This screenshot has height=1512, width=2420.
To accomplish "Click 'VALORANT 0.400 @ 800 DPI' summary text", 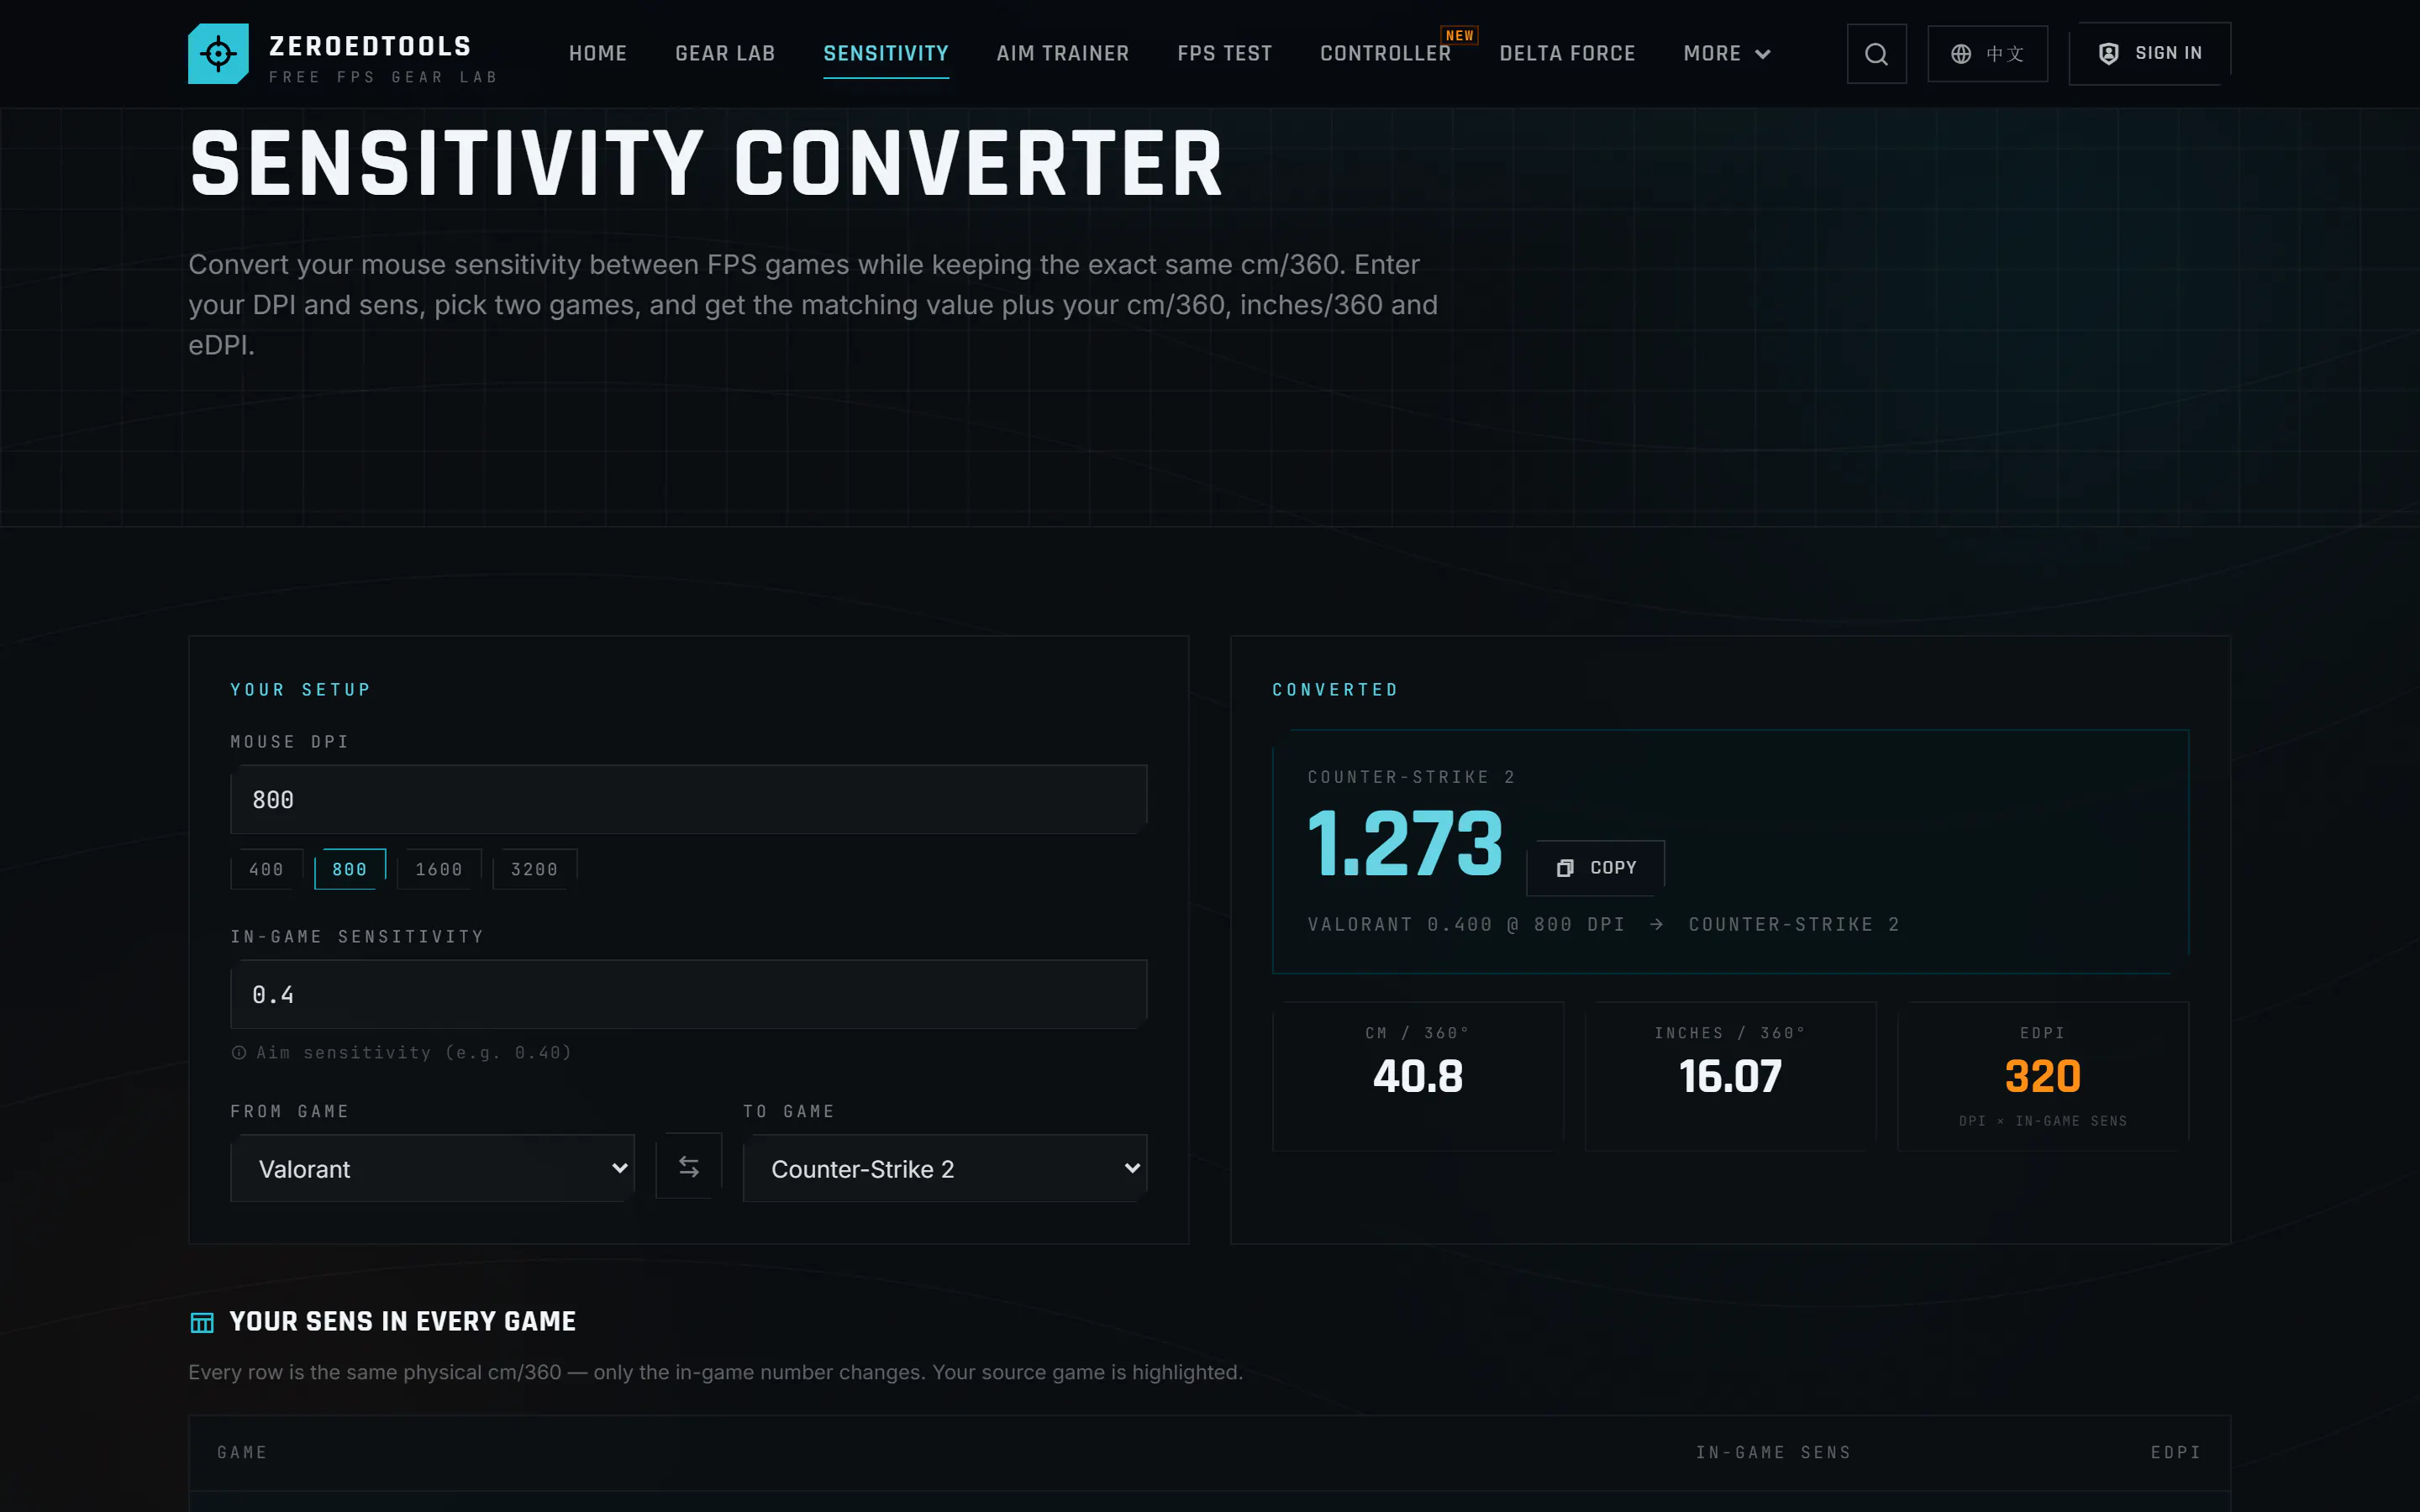I will pyautogui.click(x=1466, y=925).
